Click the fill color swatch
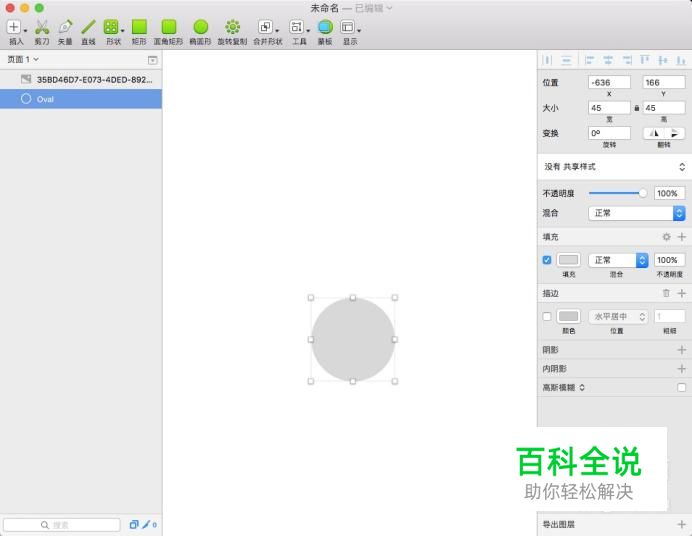The image size is (692, 536). point(568,260)
